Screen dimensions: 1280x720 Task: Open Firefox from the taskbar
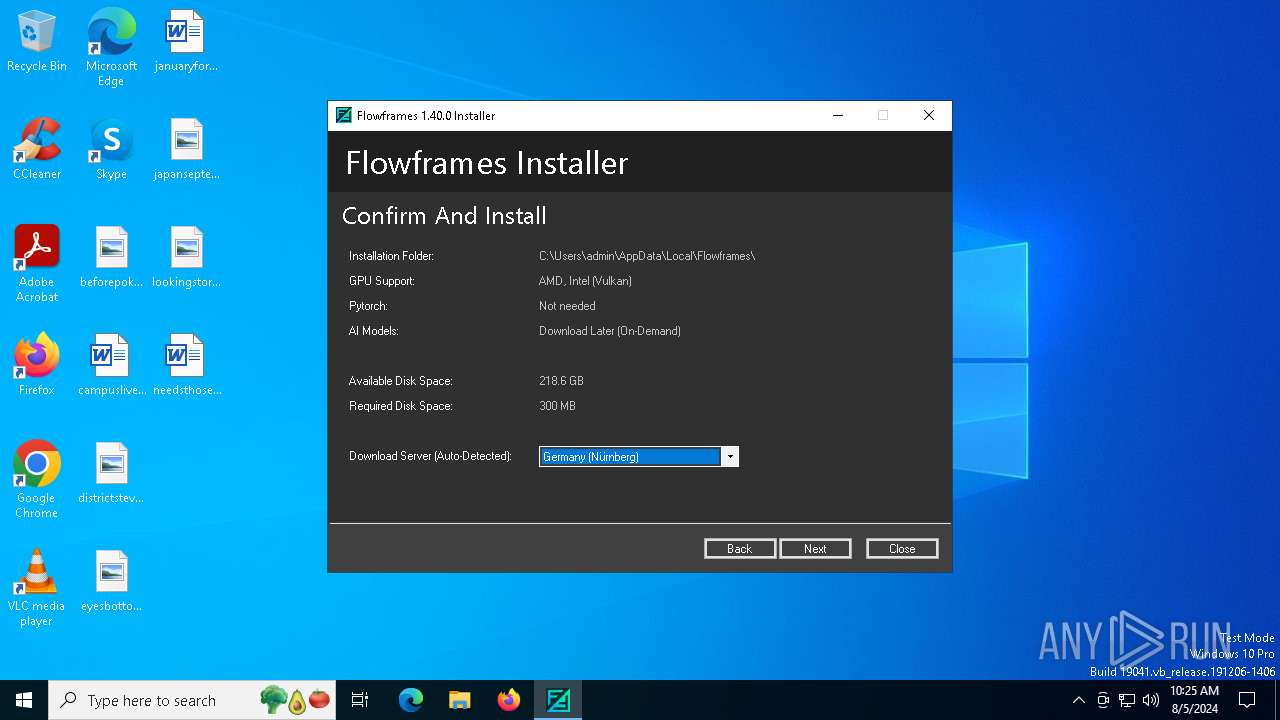click(x=509, y=700)
